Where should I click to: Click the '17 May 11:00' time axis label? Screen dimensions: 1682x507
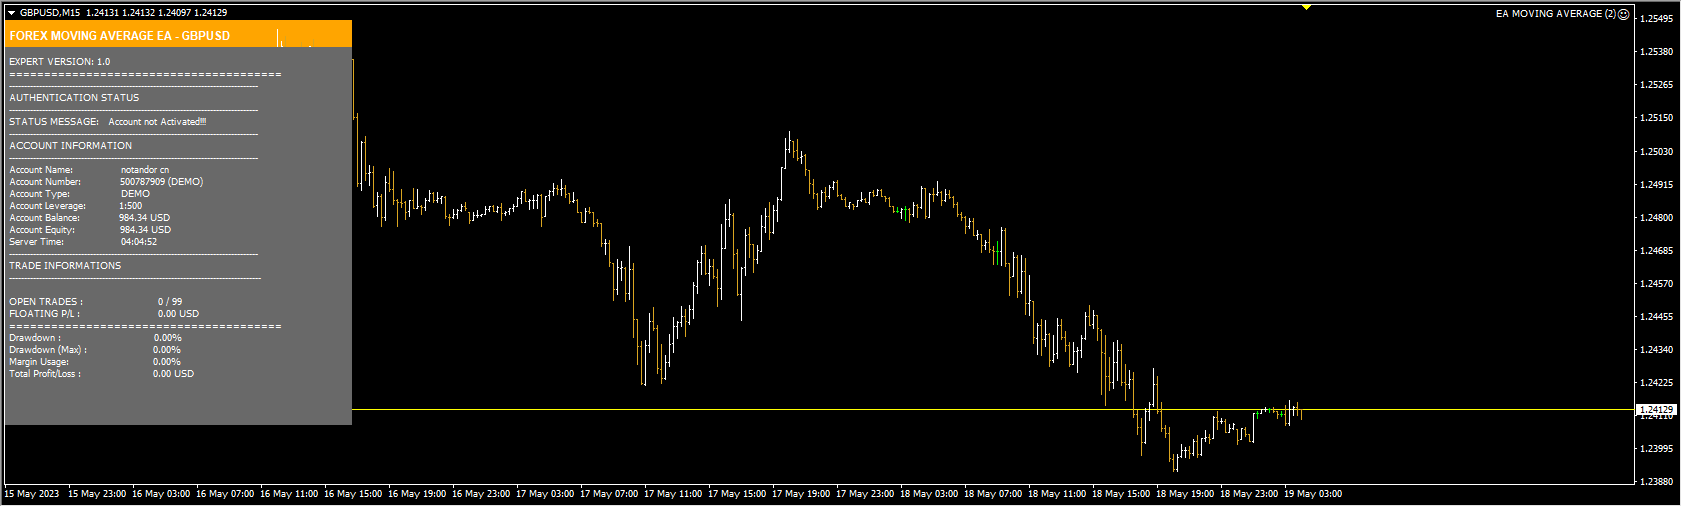(x=673, y=494)
